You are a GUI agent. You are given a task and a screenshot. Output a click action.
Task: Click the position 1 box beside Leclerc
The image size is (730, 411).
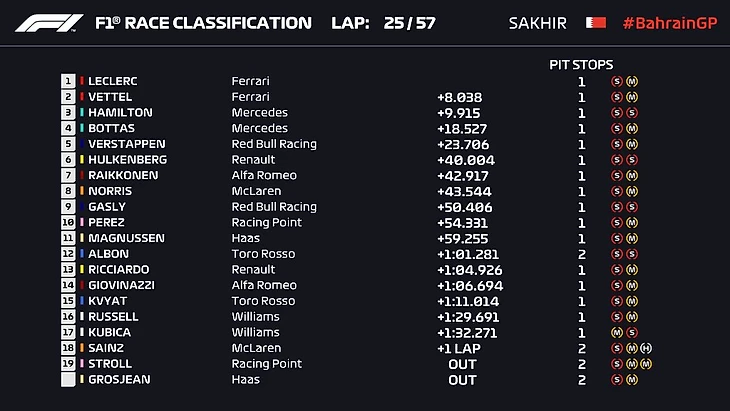coord(68,81)
